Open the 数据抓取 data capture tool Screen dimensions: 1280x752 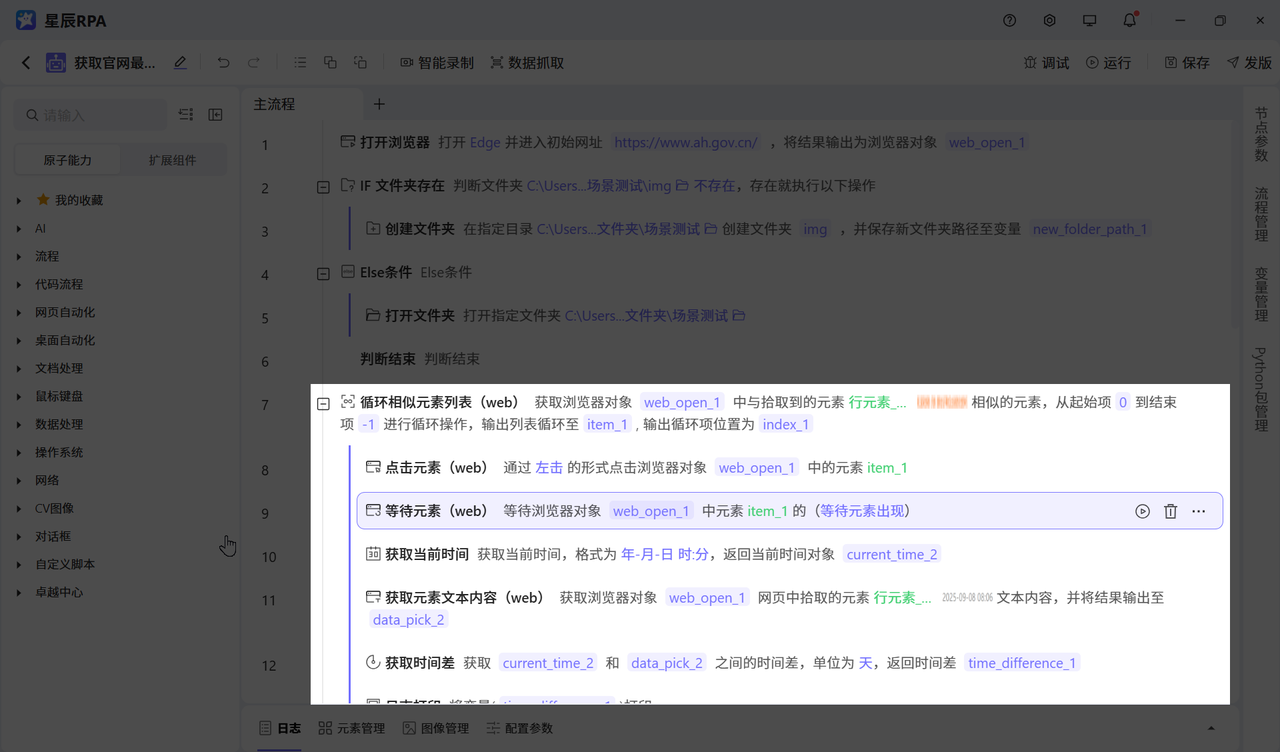[528, 62]
